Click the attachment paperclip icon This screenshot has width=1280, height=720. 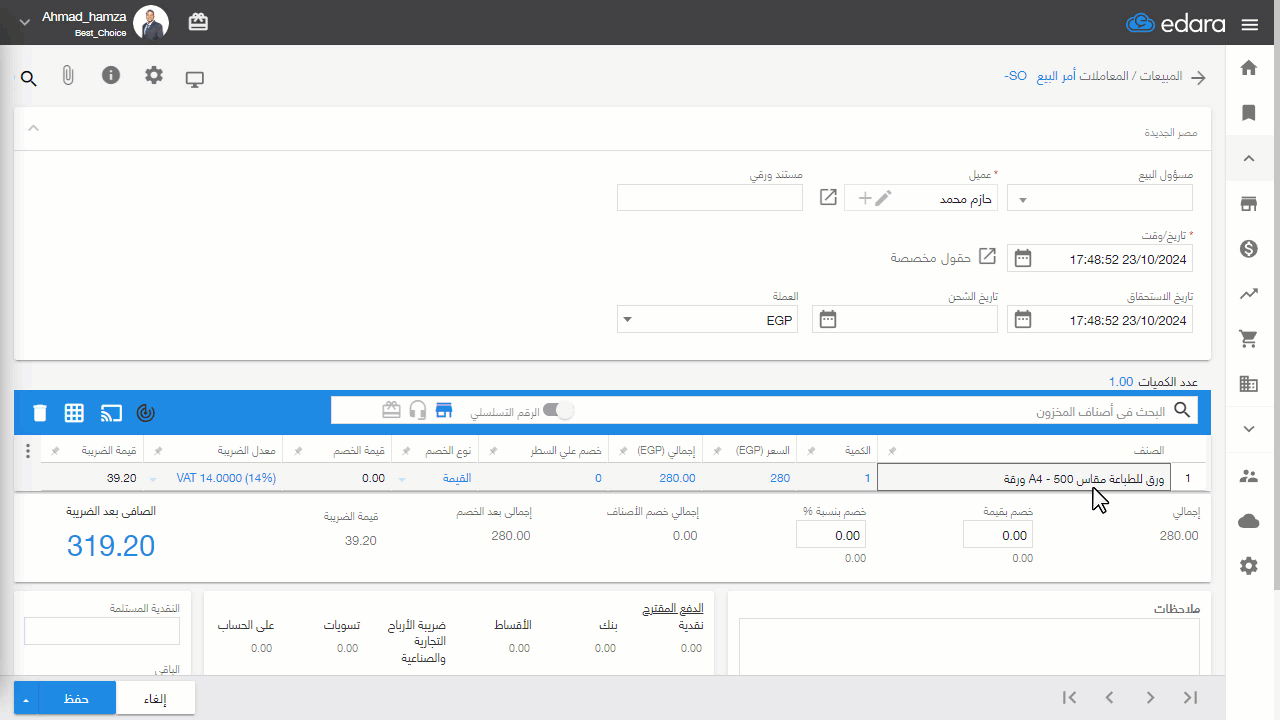(x=68, y=75)
